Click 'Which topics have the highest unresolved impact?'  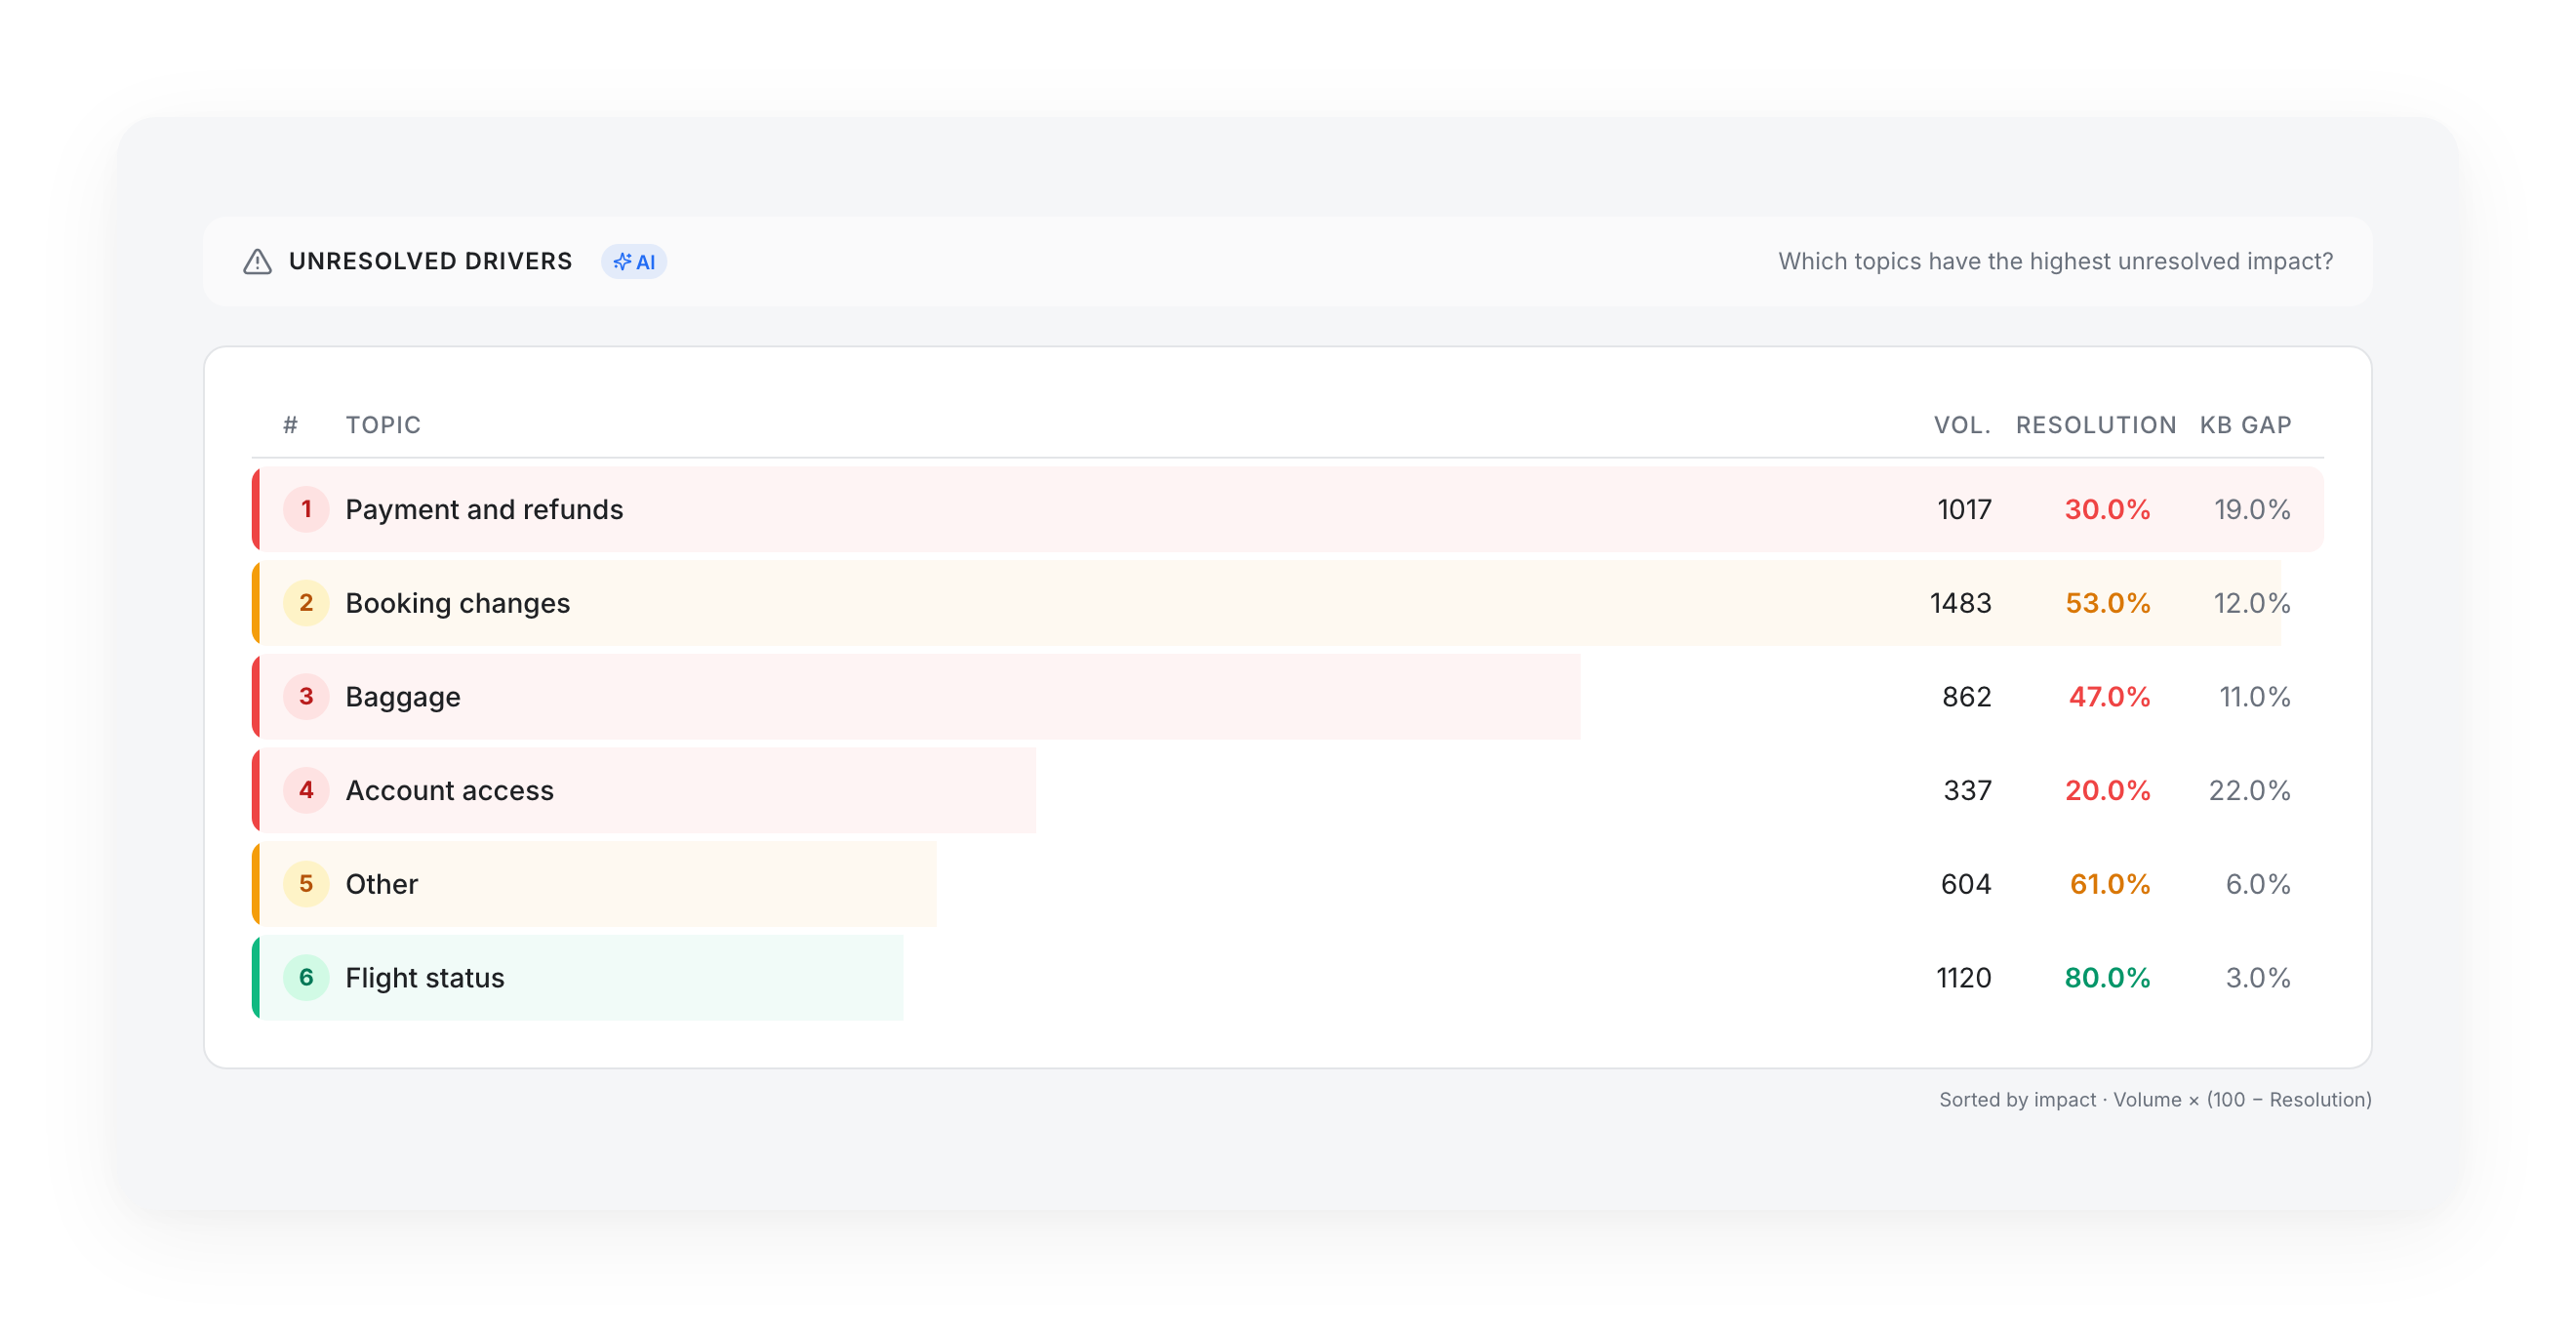pyautogui.click(x=2054, y=261)
